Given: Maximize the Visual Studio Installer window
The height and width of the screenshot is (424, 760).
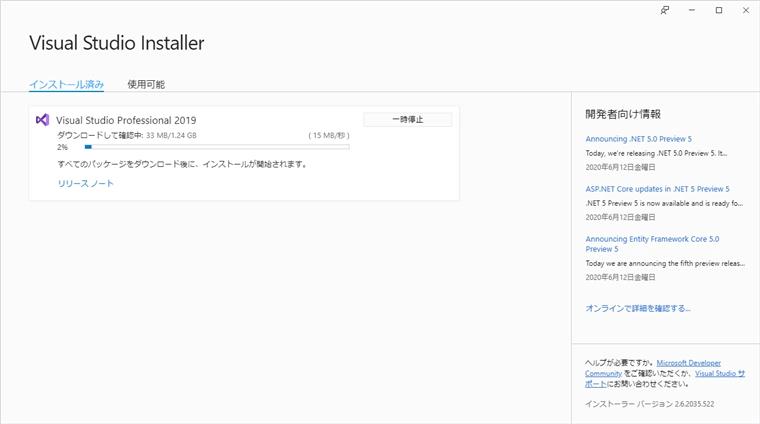Looking at the screenshot, I should point(719,10).
